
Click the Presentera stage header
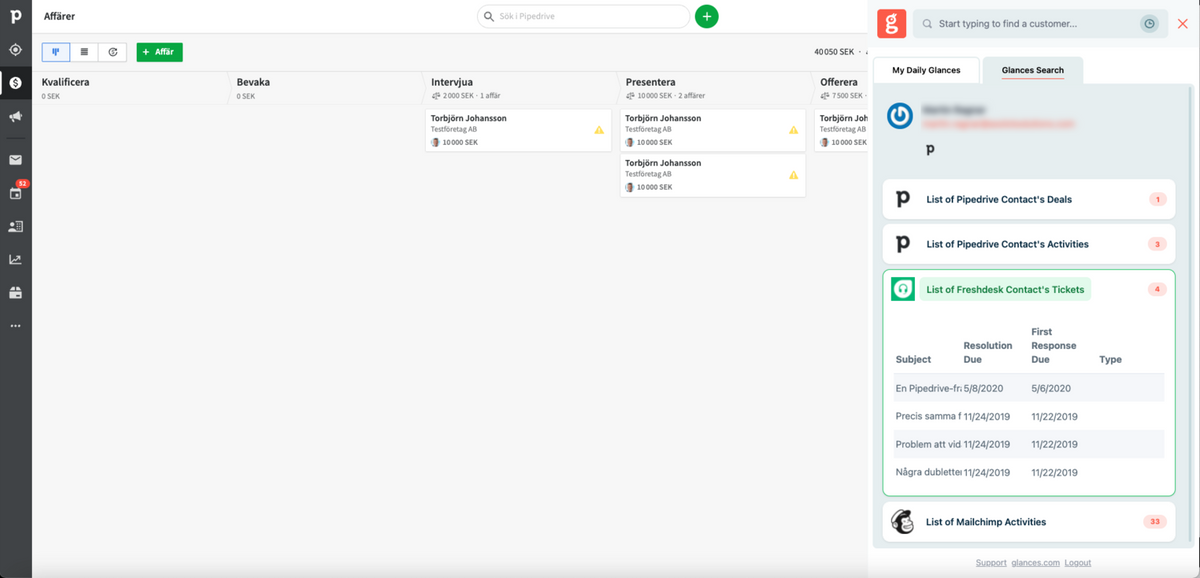click(651, 82)
